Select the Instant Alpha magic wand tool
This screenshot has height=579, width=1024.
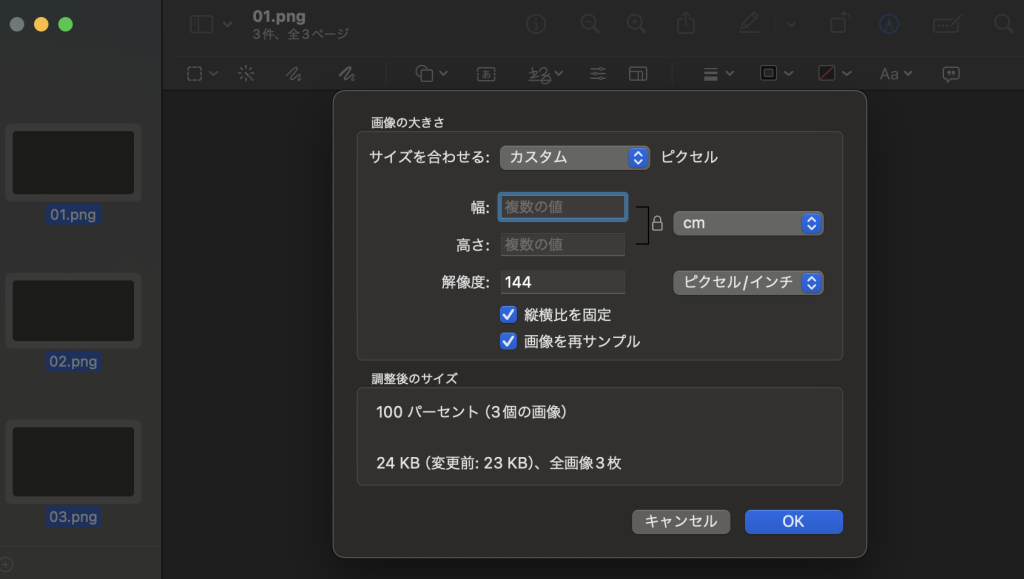[246, 73]
